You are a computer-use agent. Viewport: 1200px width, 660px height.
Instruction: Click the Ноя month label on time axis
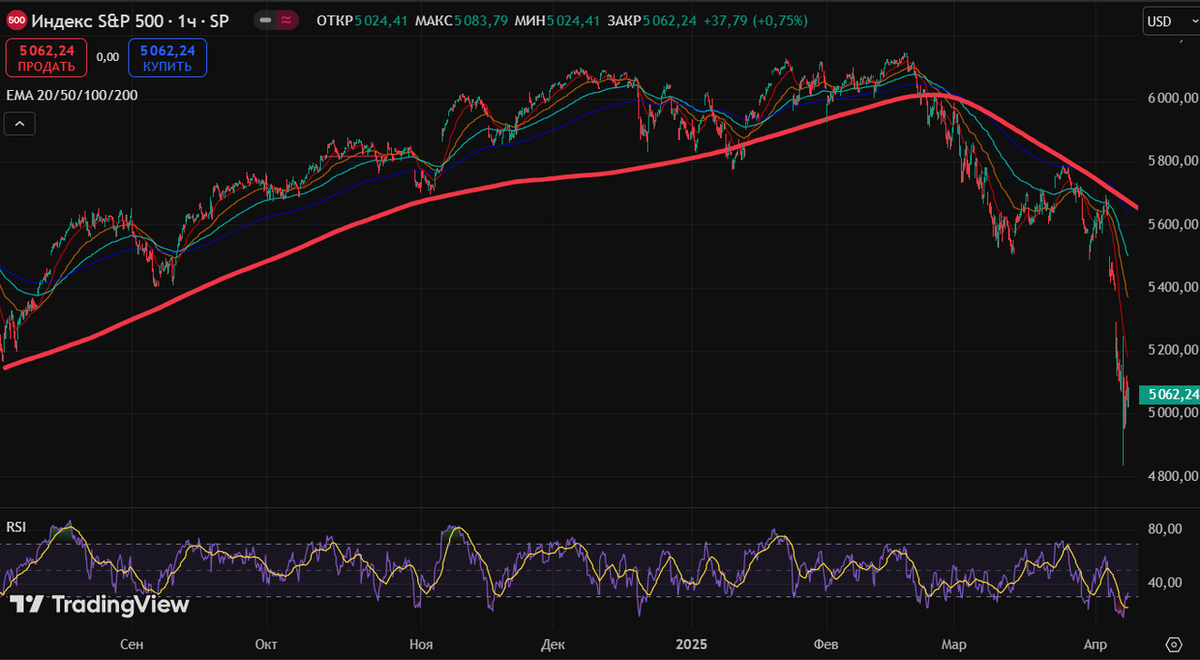click(x=421, y=644)
